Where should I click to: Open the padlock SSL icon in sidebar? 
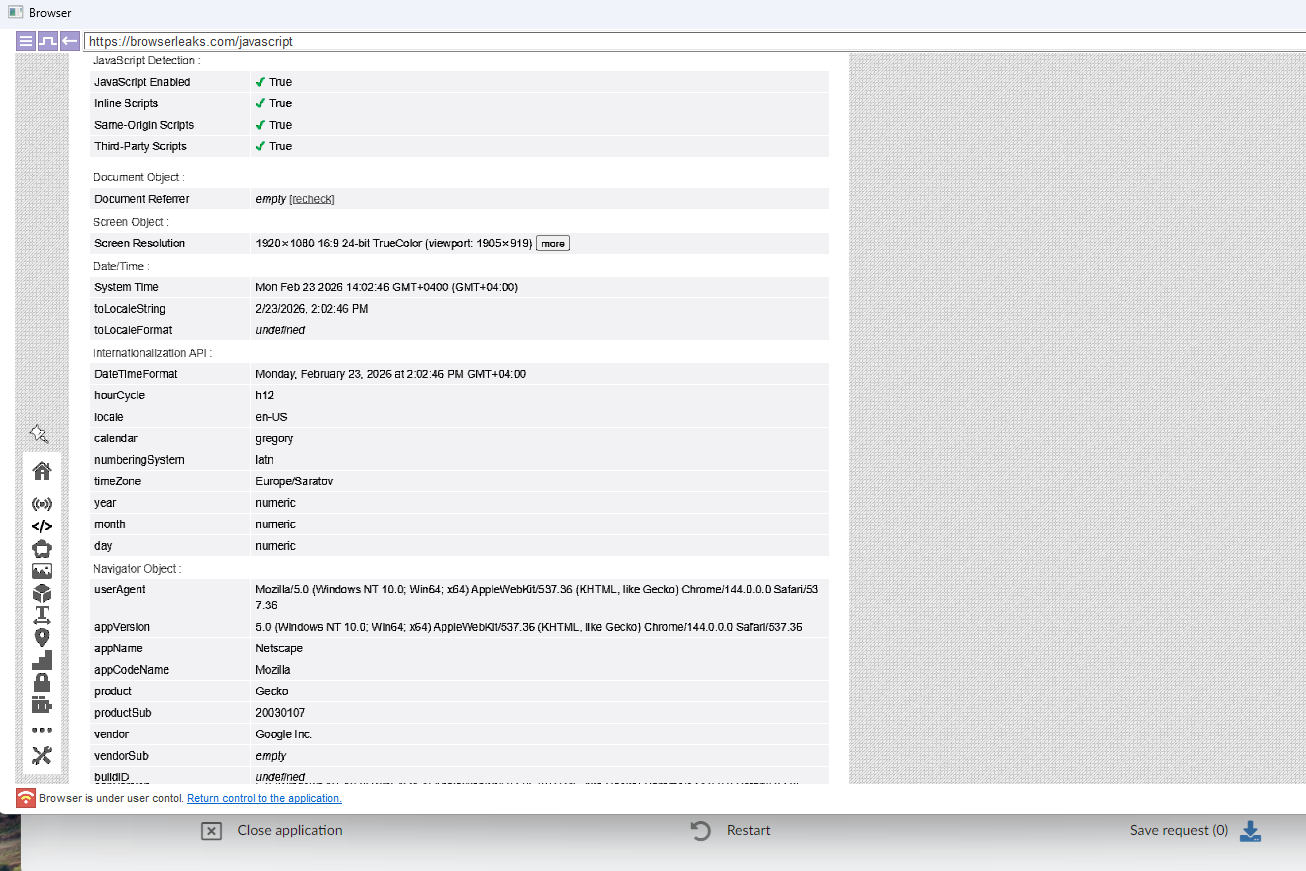pyautogui.click(x=42, y=682)
